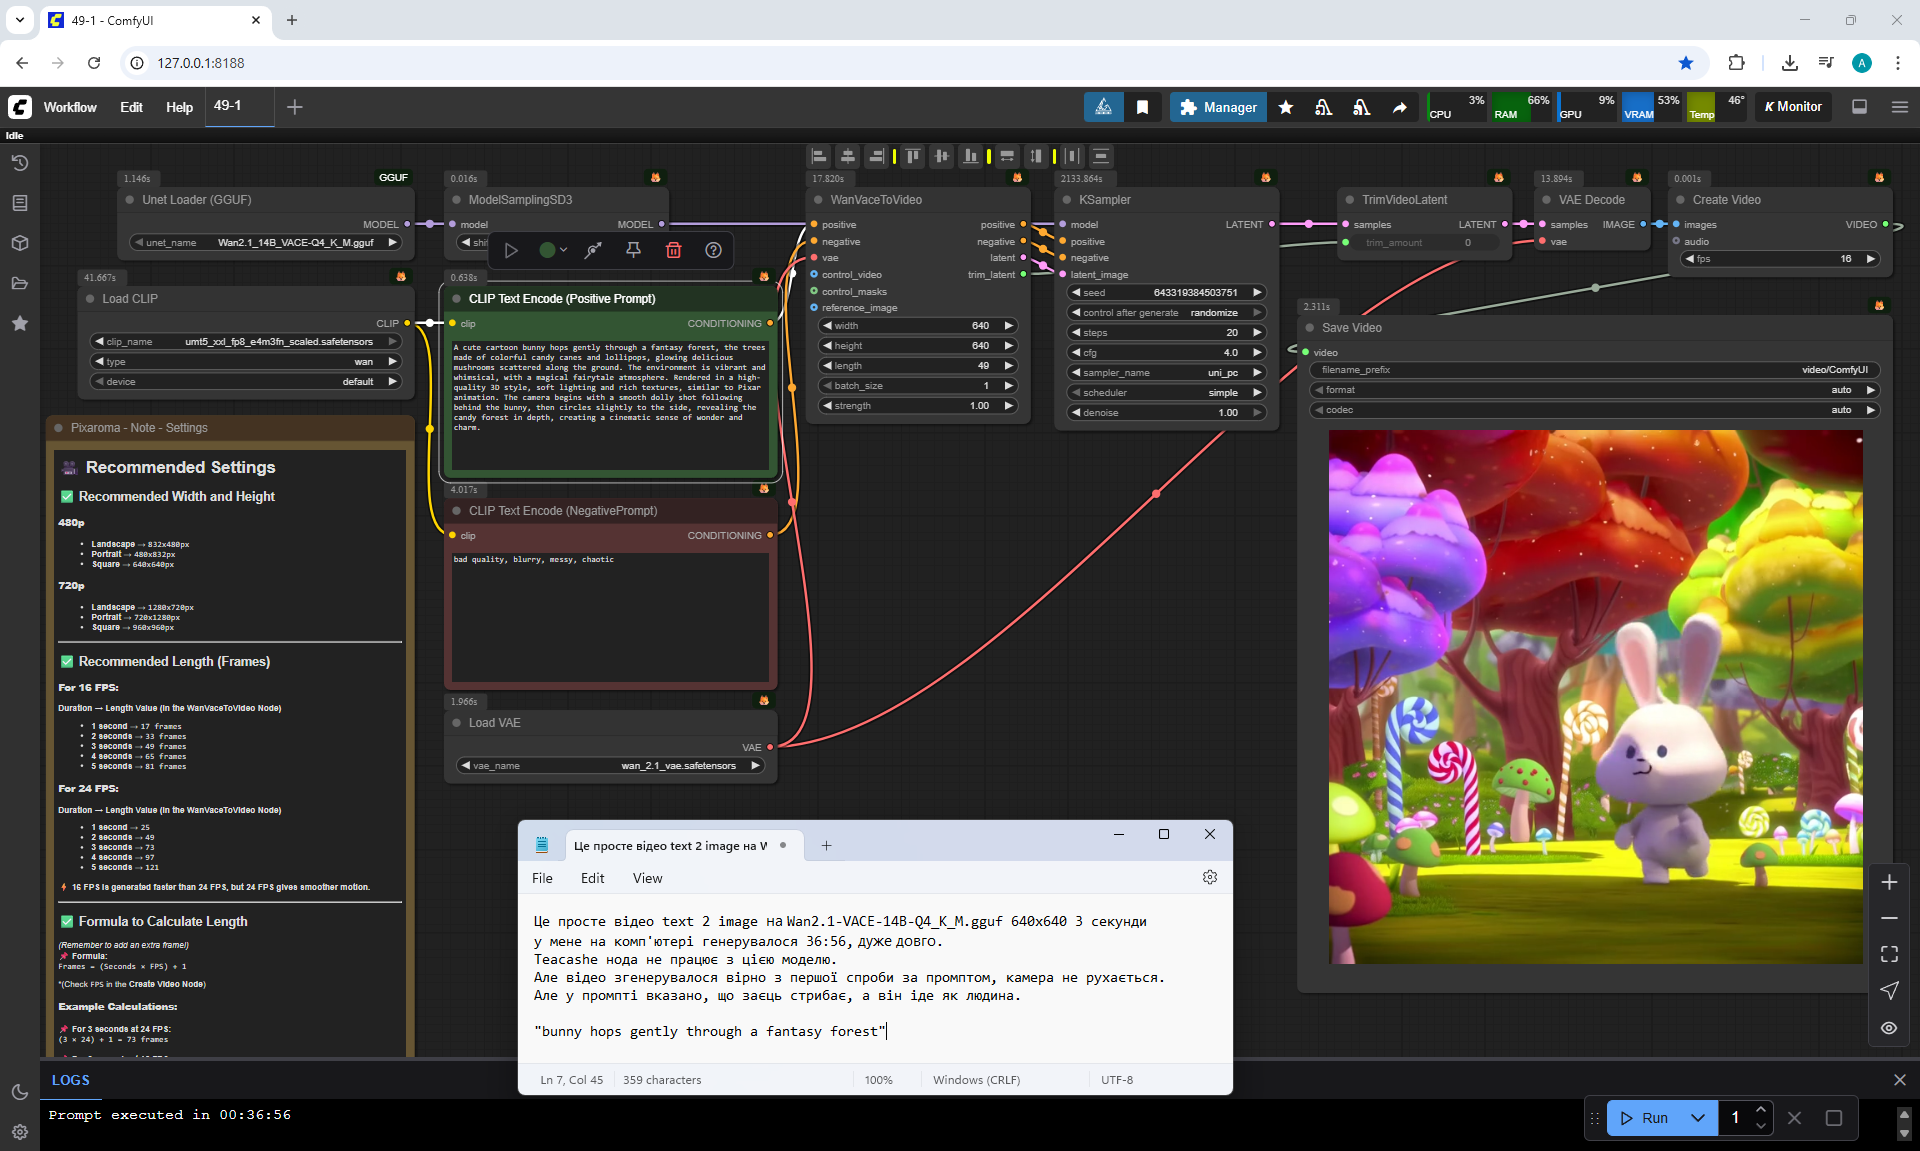Open the Queue history sidebar icon
This screenshot has height=1151, width=1920.
click(x=19, y=163)
